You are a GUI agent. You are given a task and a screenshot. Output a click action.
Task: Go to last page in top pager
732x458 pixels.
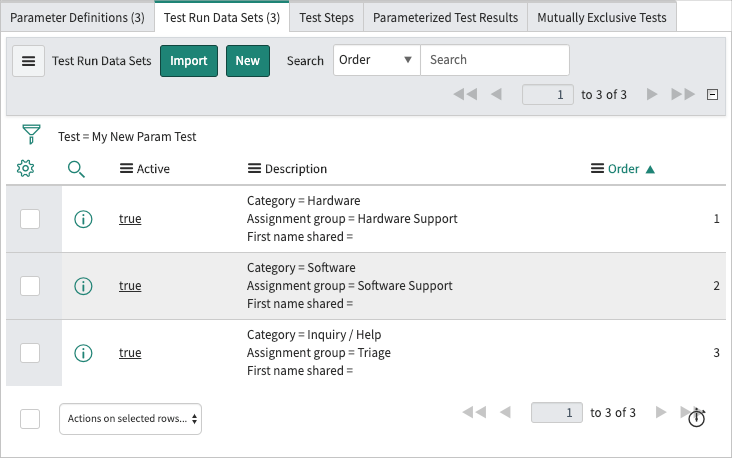pos(683,94)
